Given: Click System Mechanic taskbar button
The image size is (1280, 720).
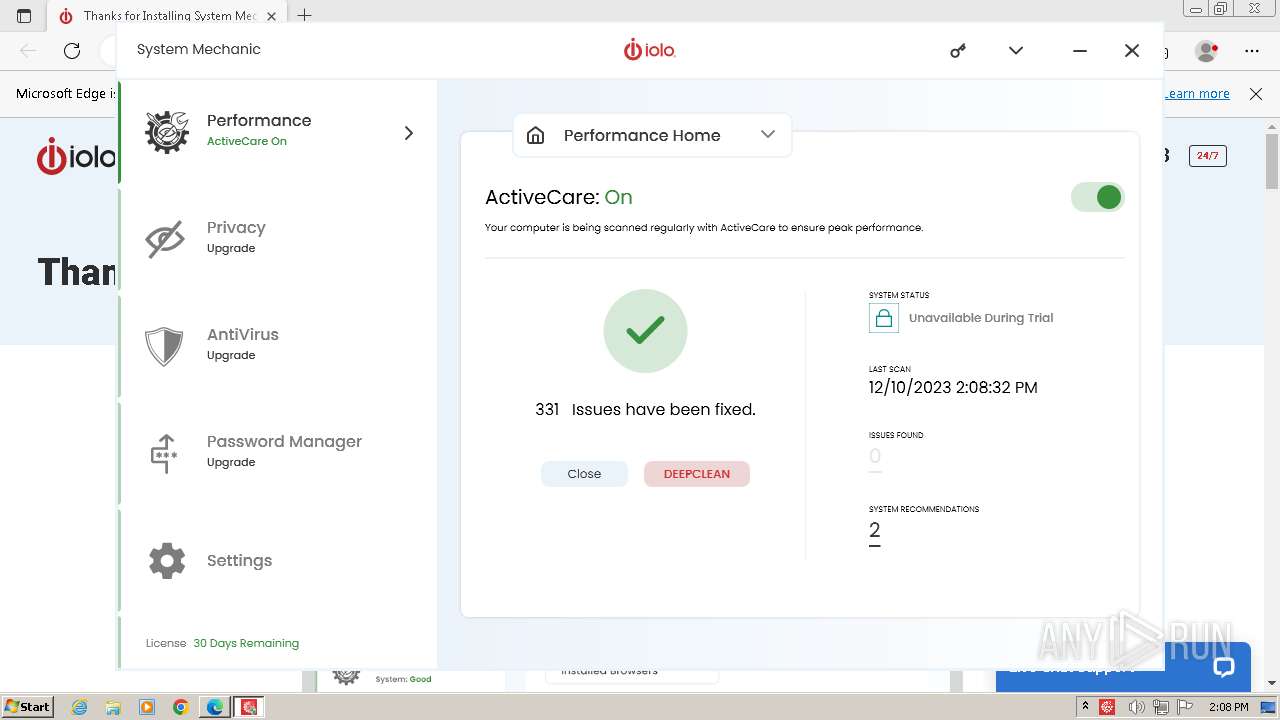Looking at the screenshot, I should (249, 707).
